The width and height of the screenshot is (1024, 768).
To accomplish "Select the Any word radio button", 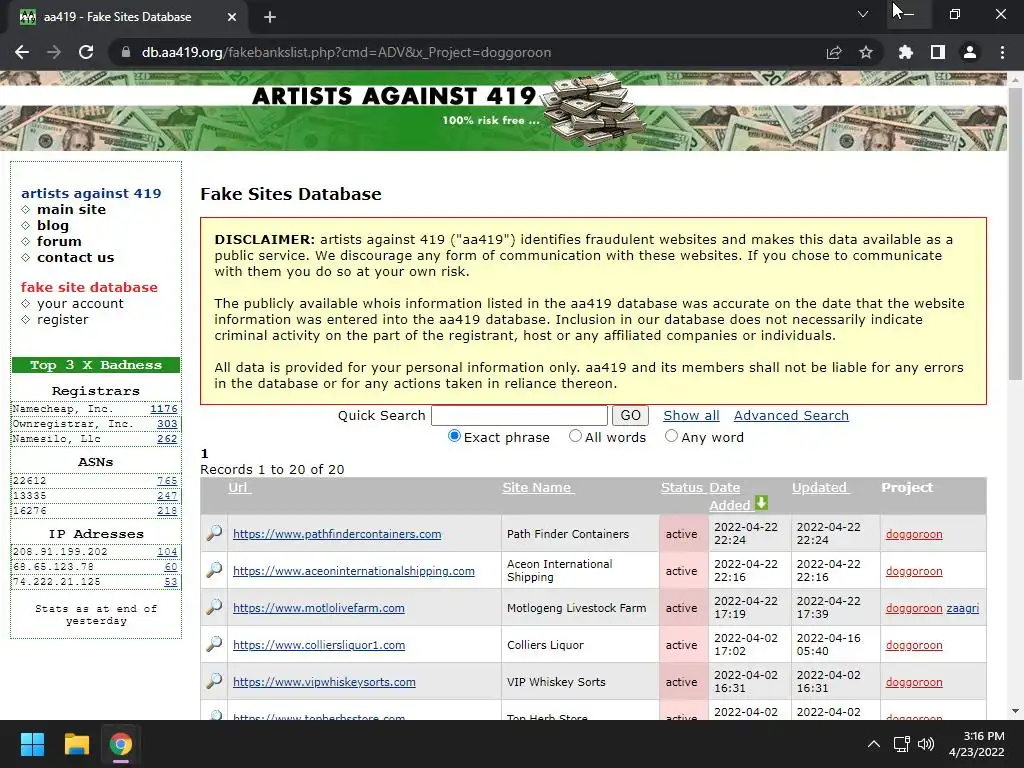I will (671, 436).
